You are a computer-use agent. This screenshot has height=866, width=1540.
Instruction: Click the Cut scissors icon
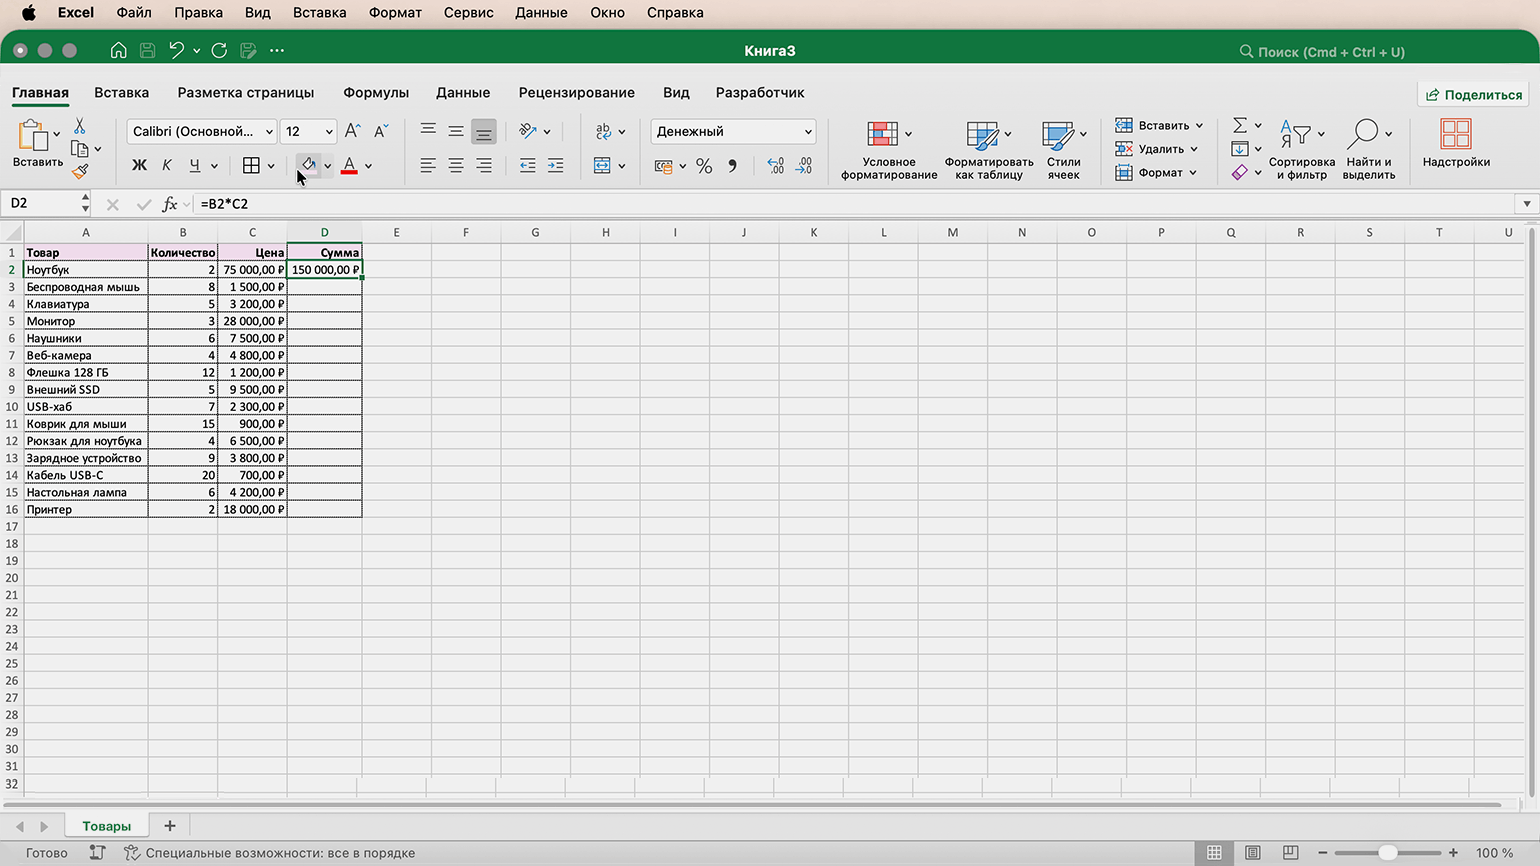coord(80,126)
